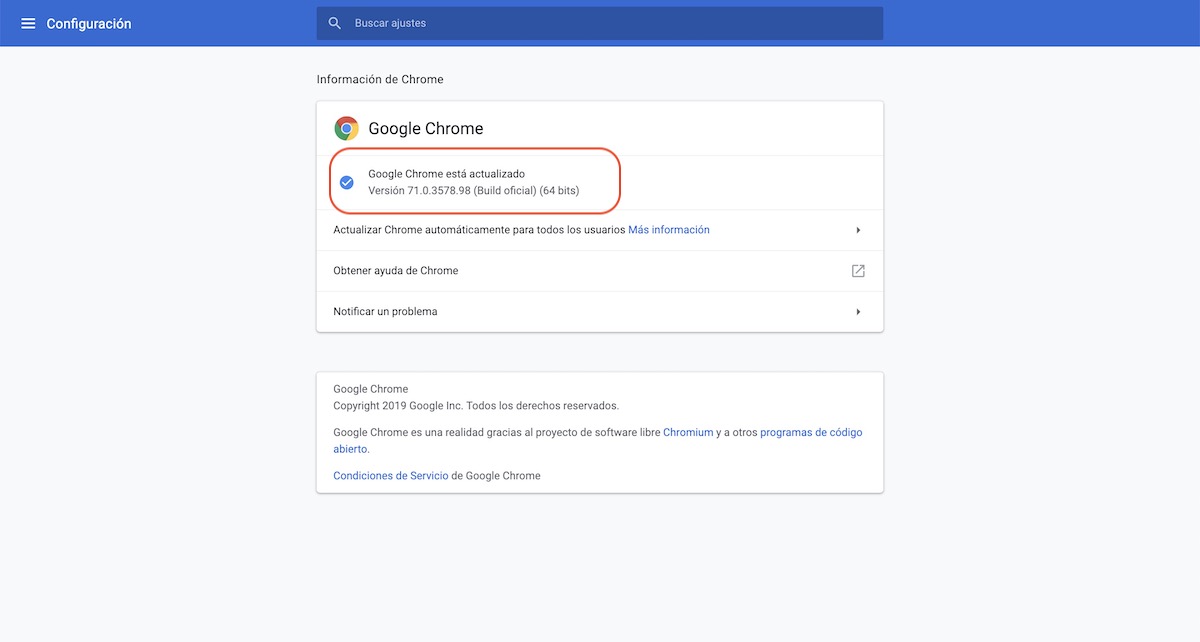Open the Más información link
1200x642 pixels.
pyautogui.click(x=668, y=230)
